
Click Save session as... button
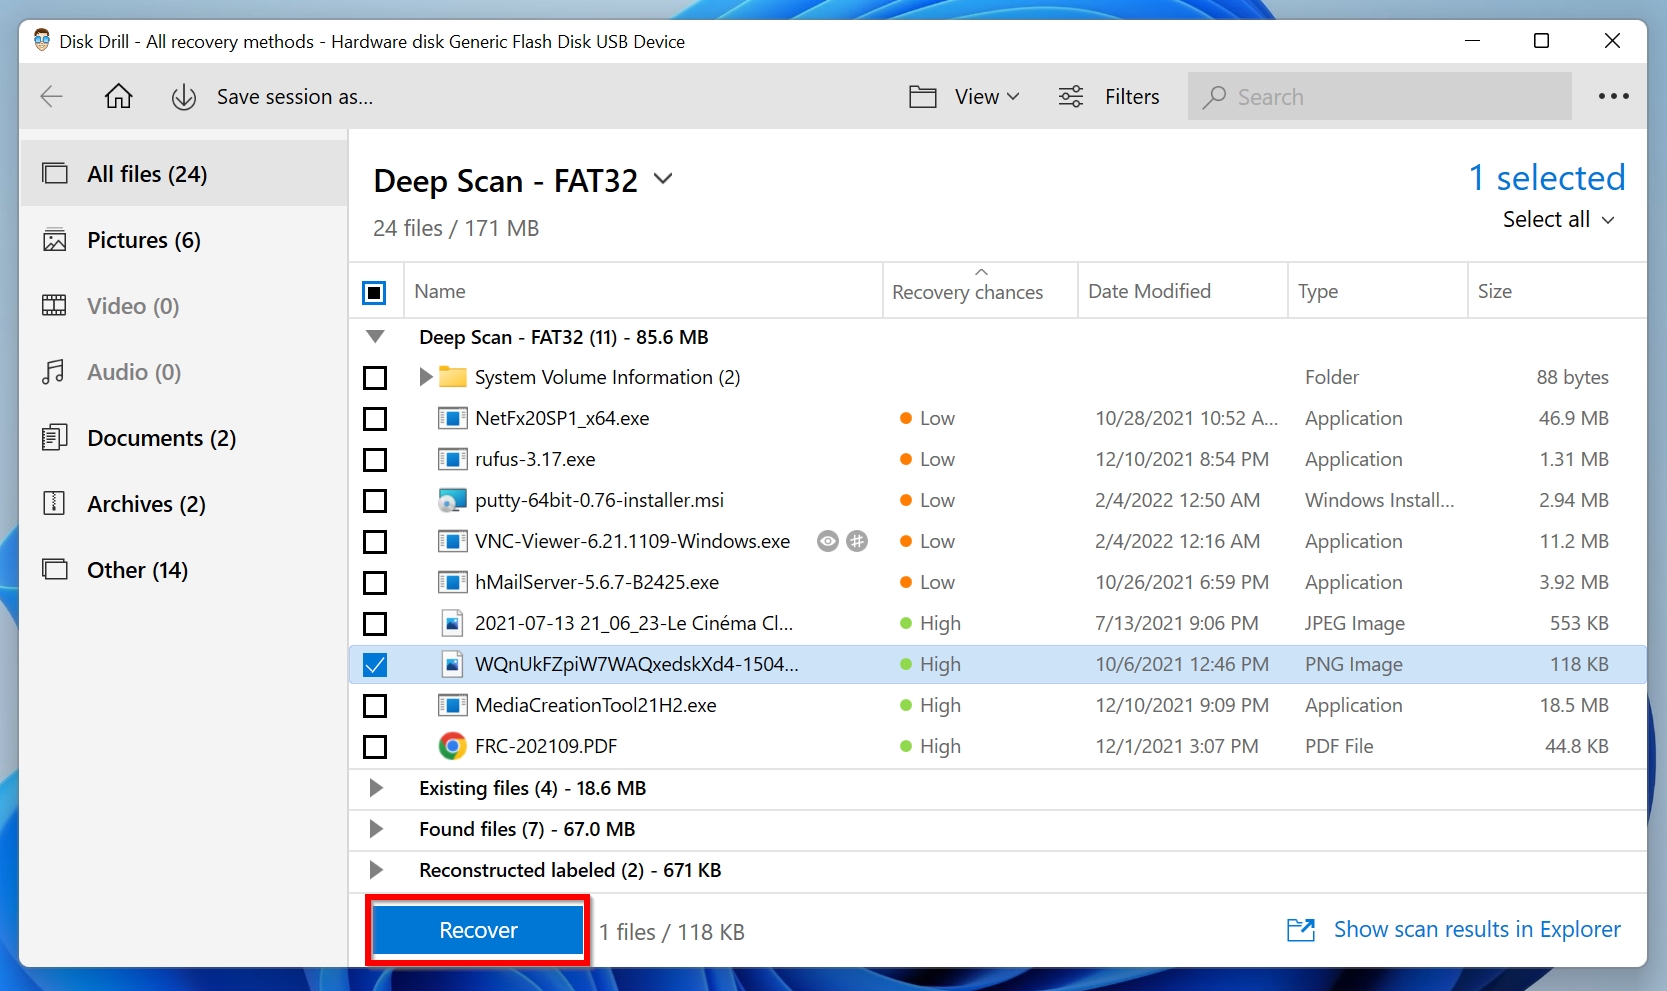point(295,97)
